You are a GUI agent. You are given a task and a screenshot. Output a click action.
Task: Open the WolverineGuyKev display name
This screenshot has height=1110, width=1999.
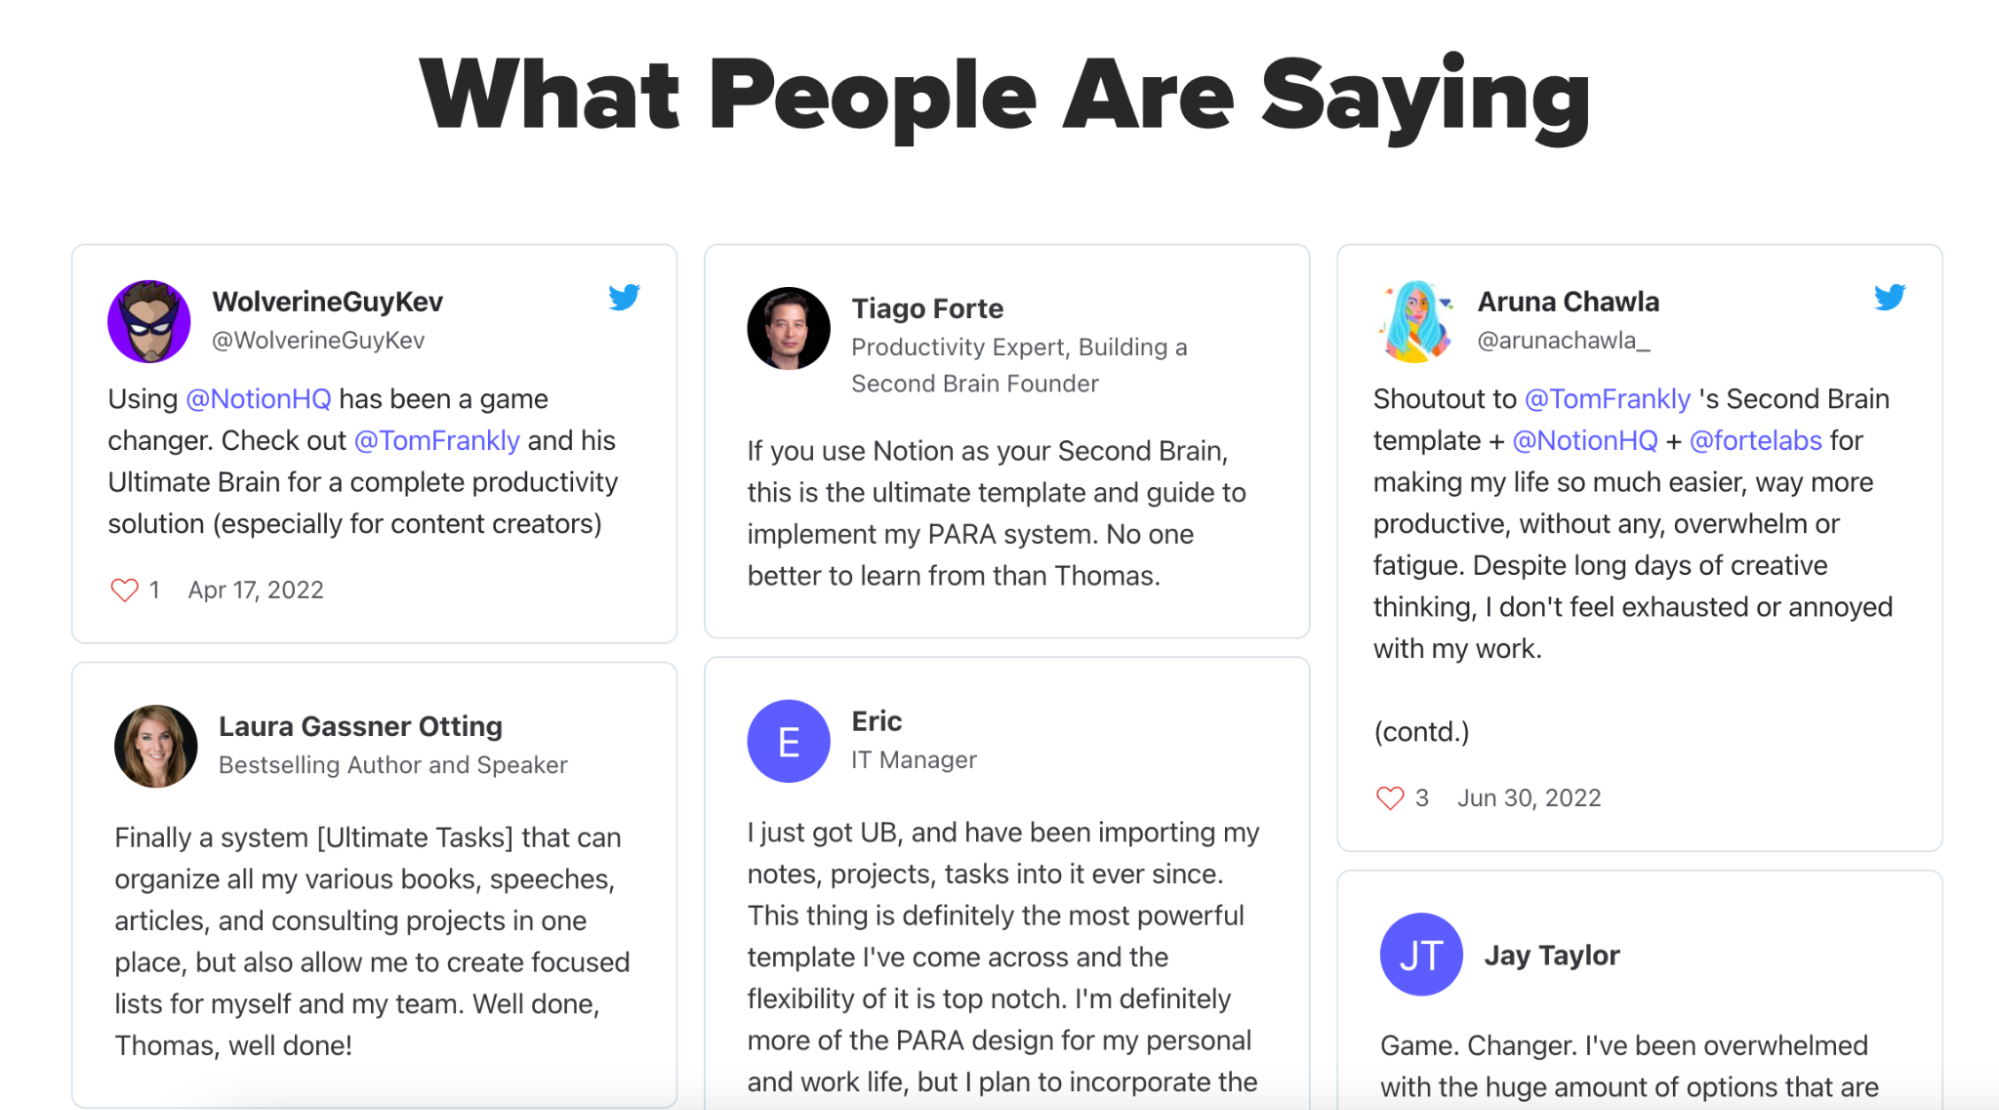(x=327, y=301)
